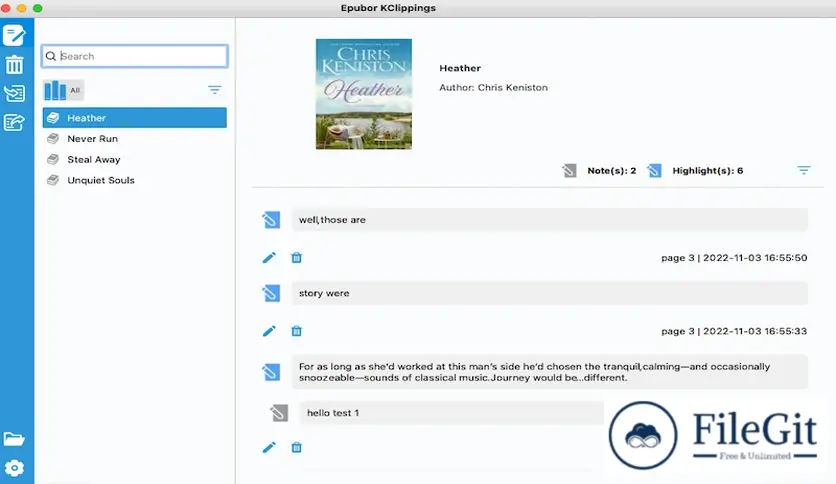Click the book icon beside Heather
Viewport: 836px width, 484px height.
coord(53,118)
